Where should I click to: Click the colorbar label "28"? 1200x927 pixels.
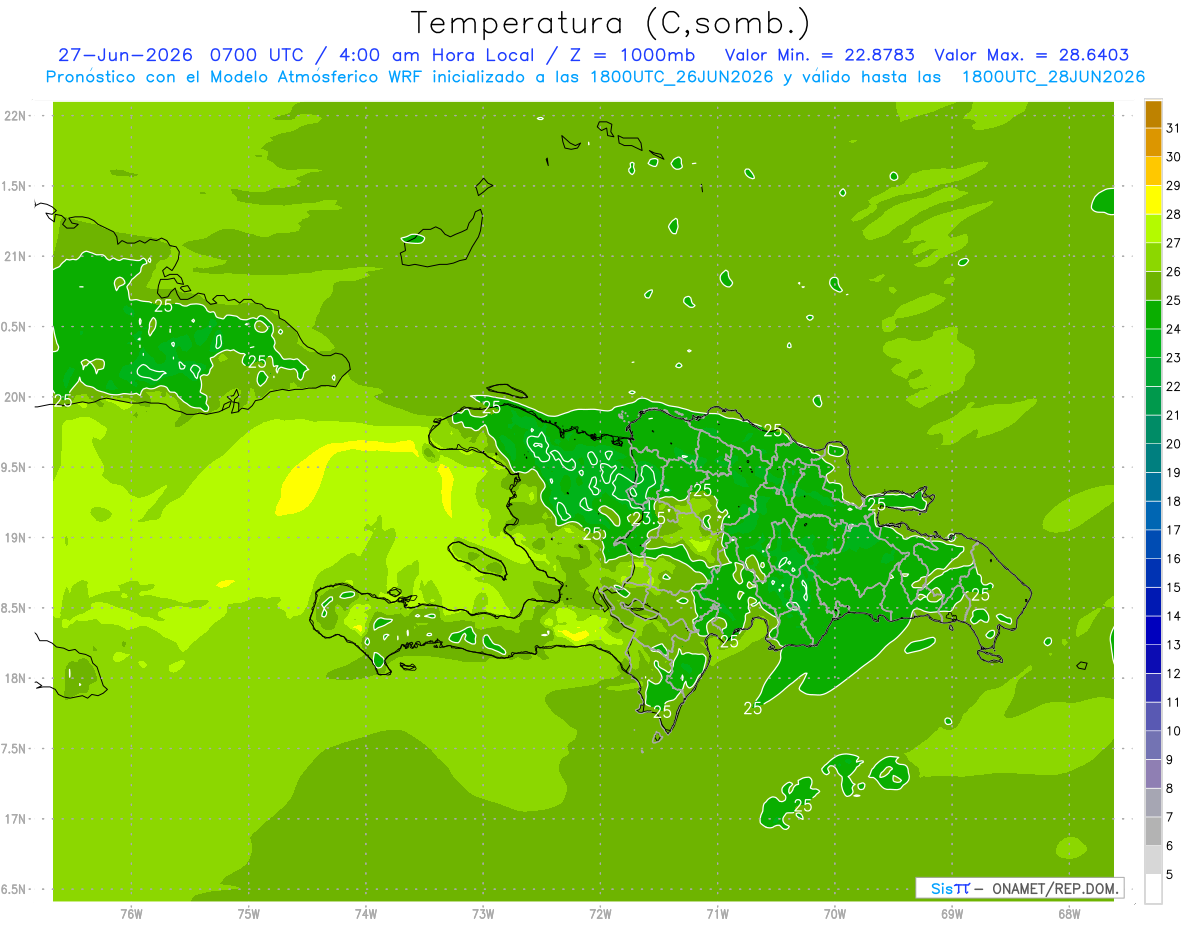tap(1173, 214)
